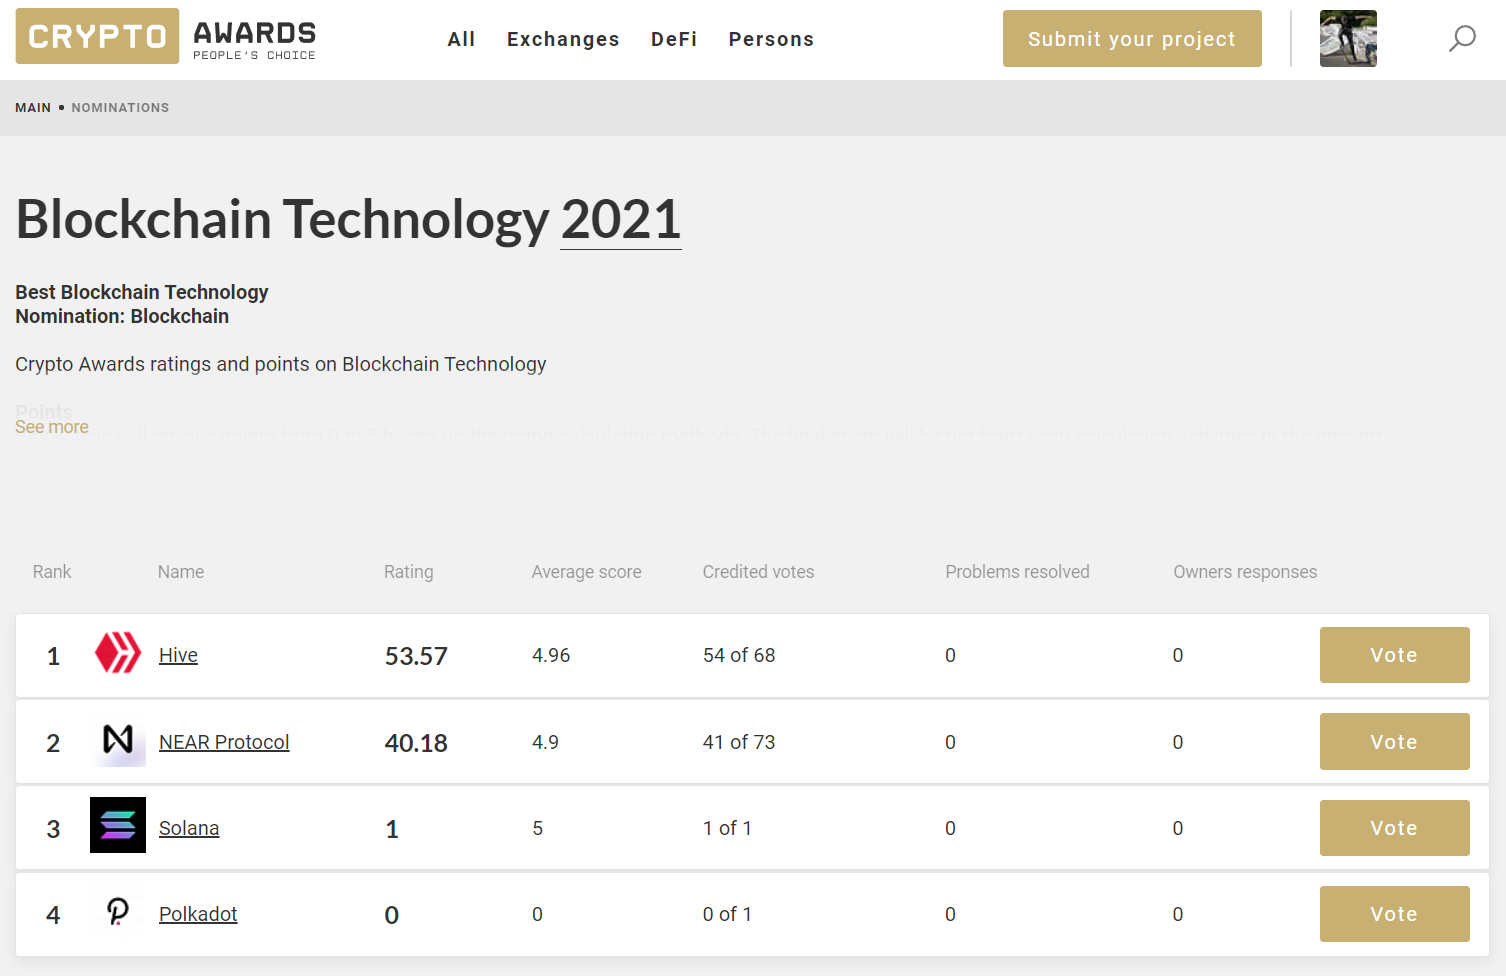Click NEAR Protocol's average score 4.9
Image resolution: width=1506 pixels, height=976 pixels.
coord(545,742)
